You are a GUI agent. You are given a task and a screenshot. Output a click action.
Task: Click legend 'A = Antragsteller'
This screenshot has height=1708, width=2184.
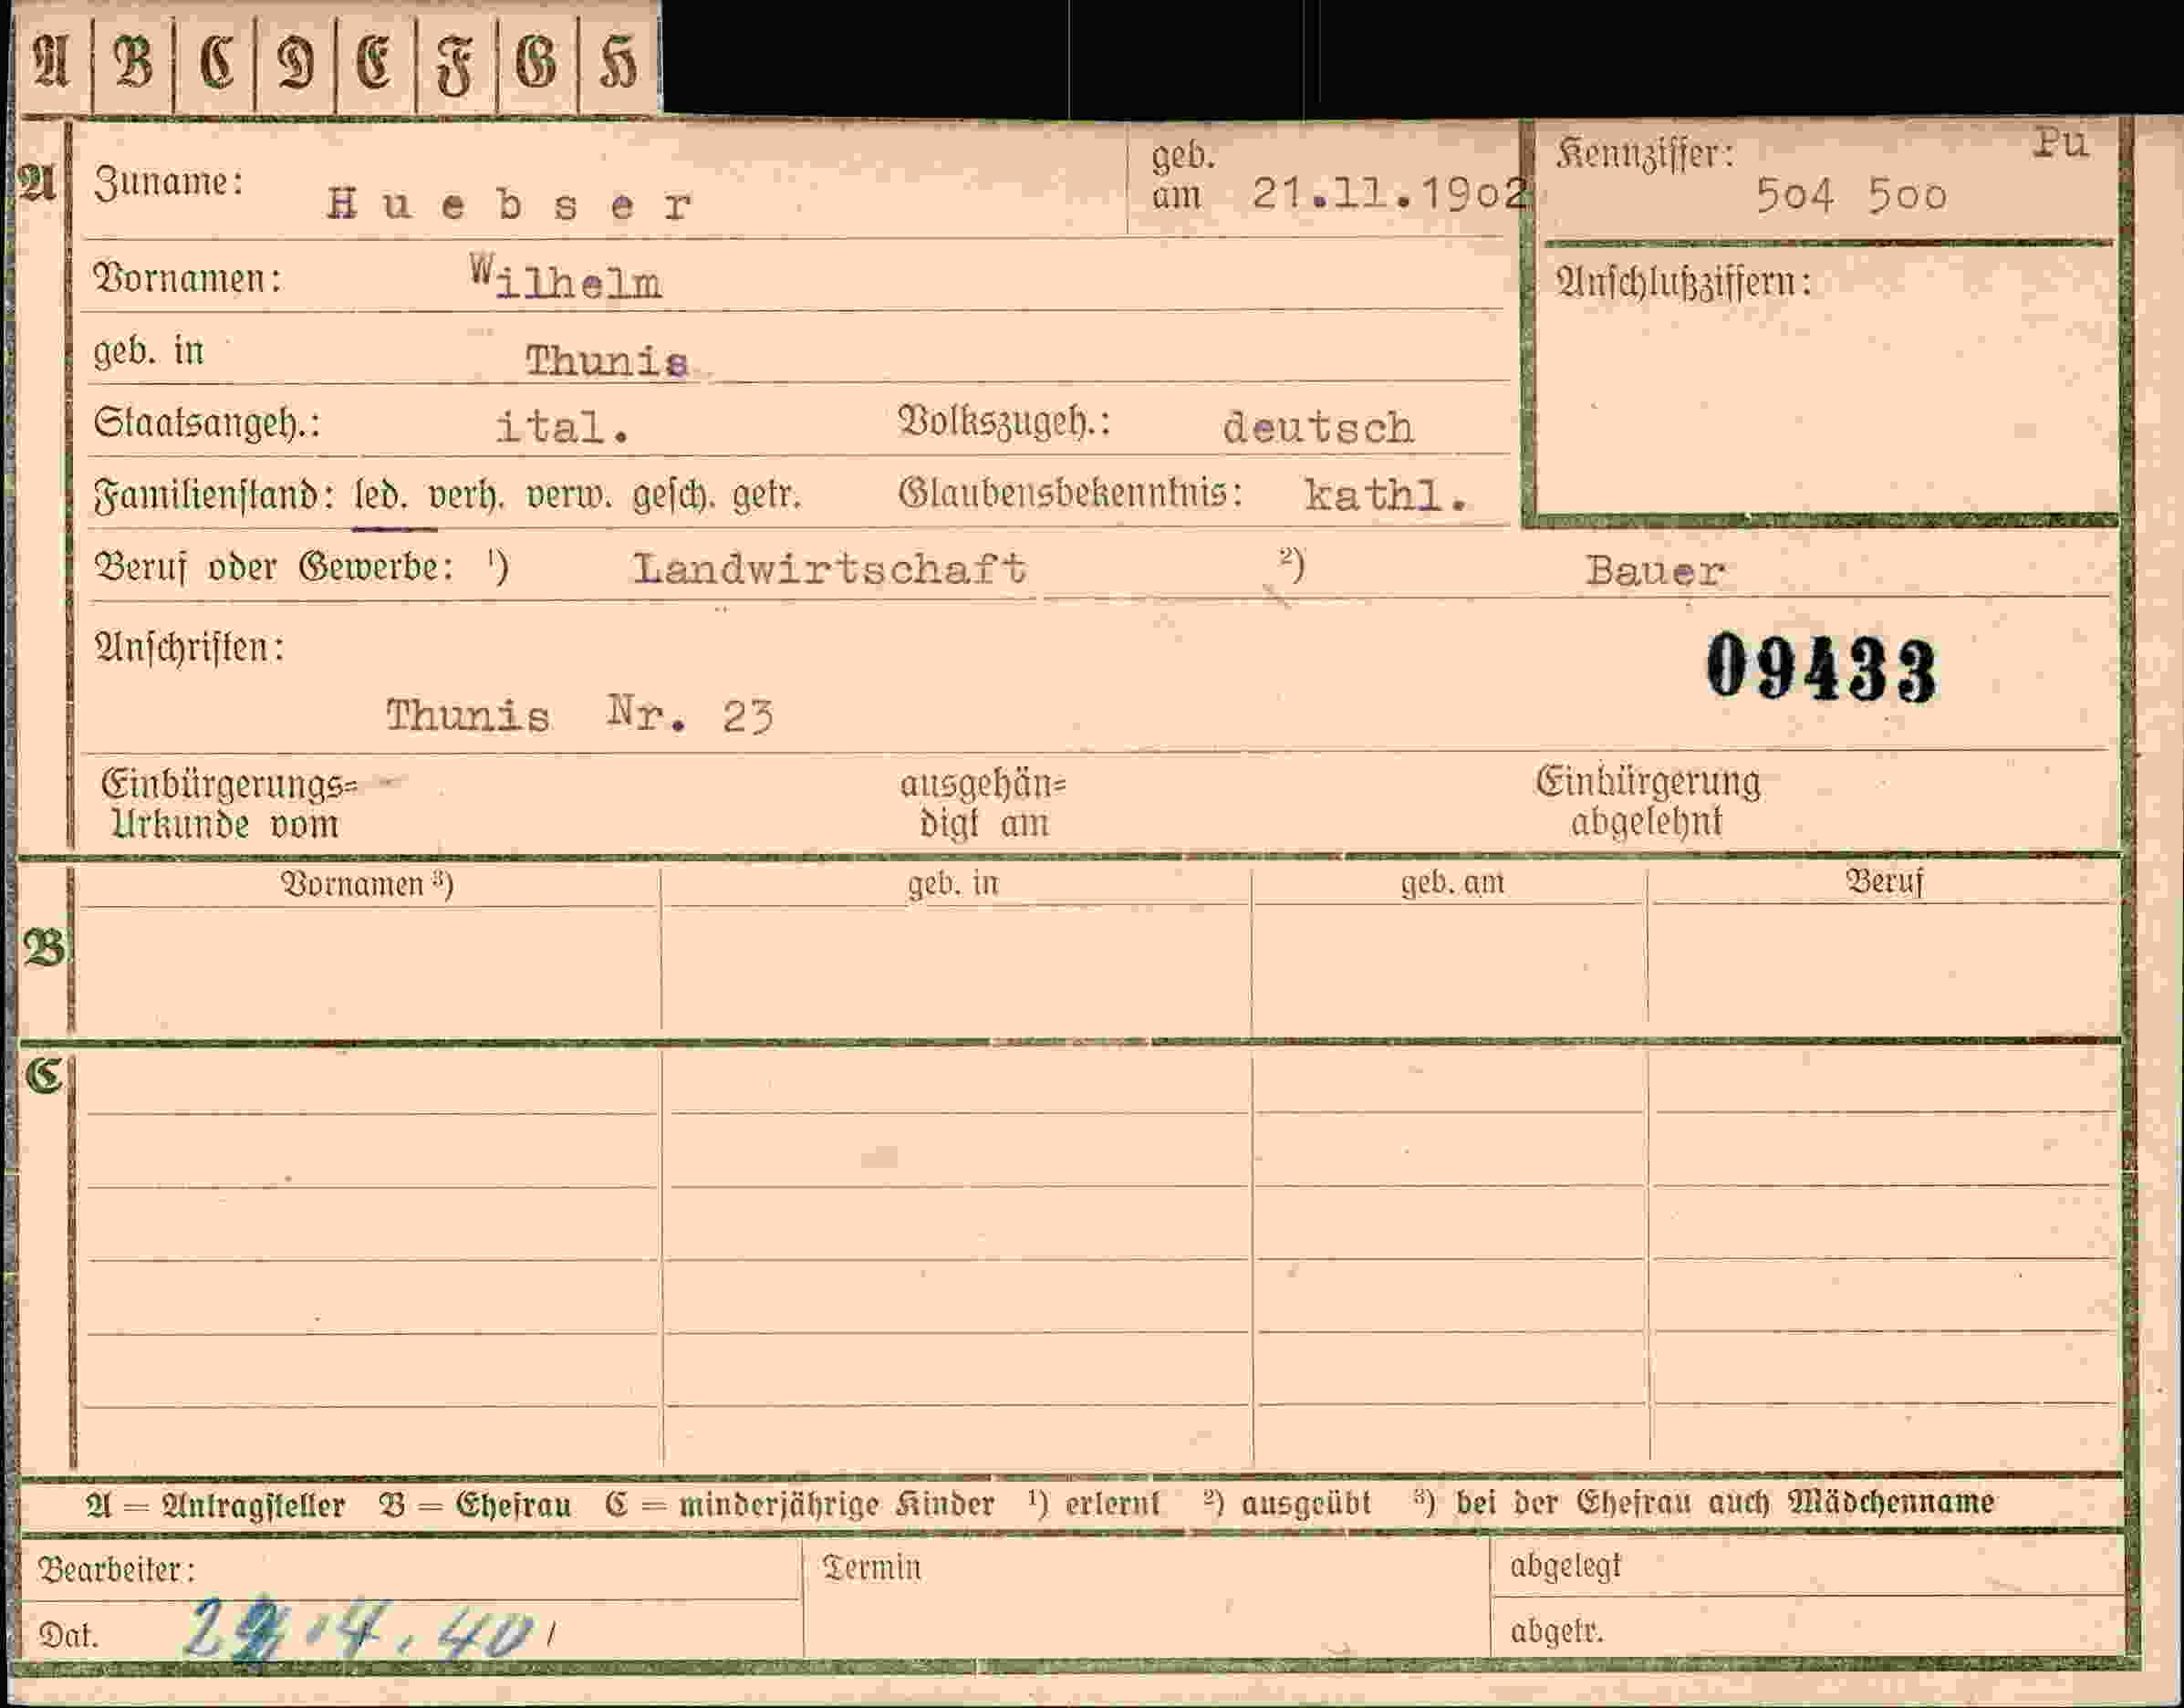point(215,1505)
